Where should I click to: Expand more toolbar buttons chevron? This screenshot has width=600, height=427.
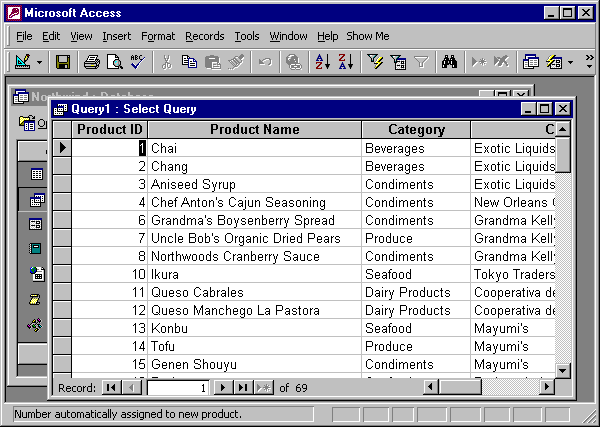[590, 62]
